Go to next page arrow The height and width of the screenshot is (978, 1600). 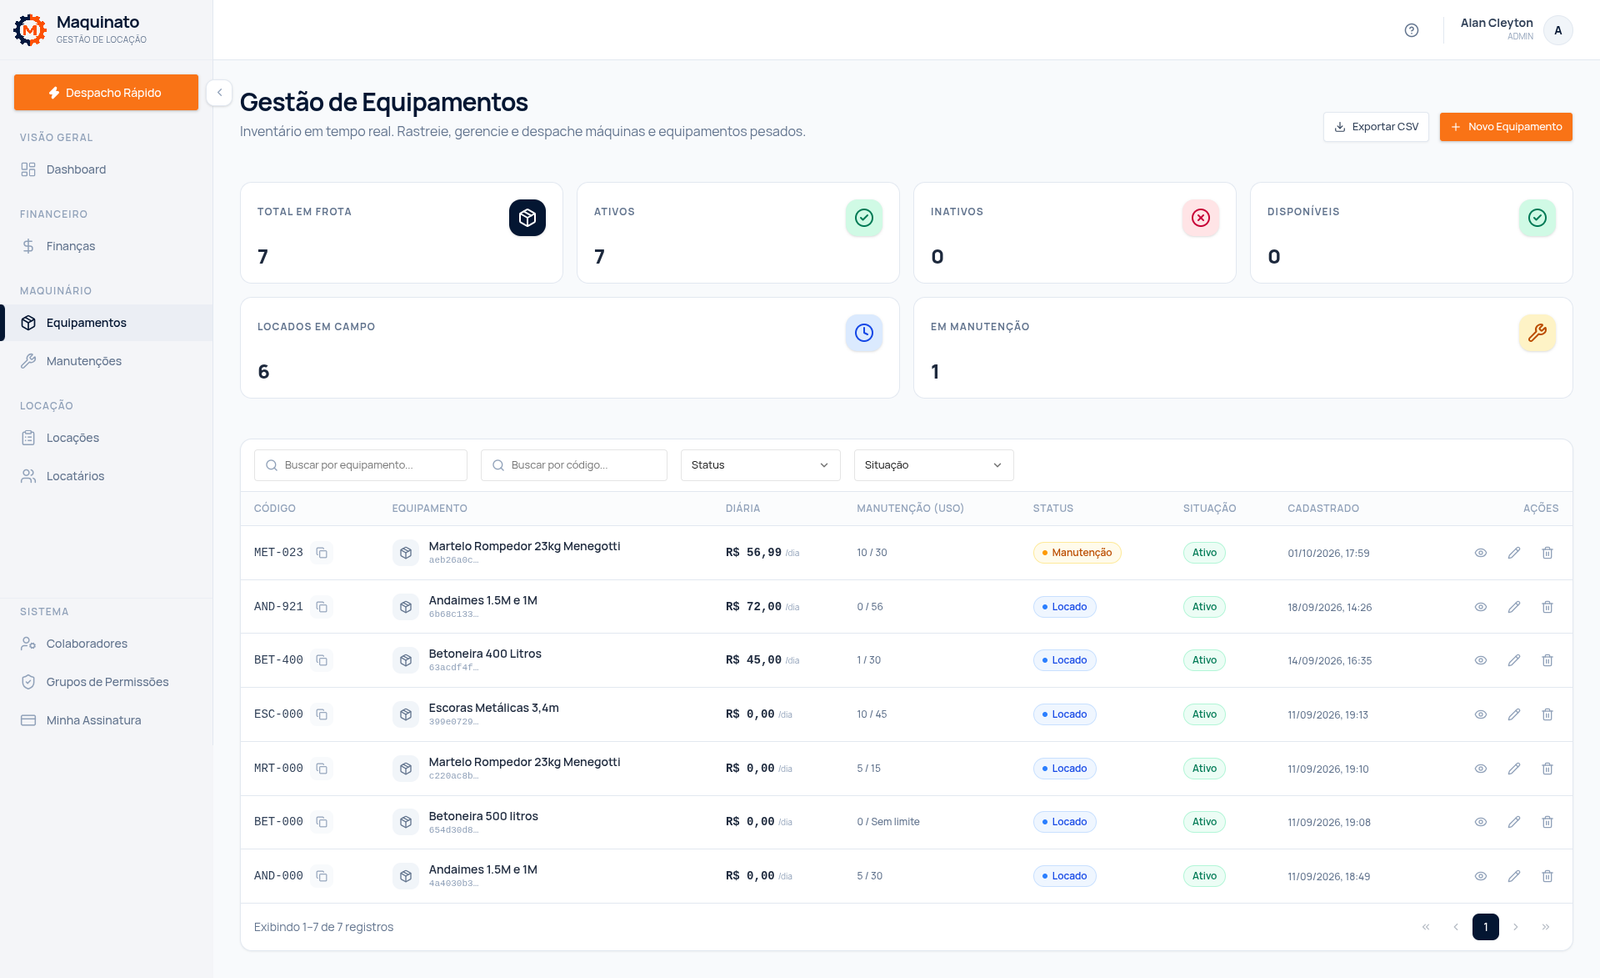point(1516,927)
